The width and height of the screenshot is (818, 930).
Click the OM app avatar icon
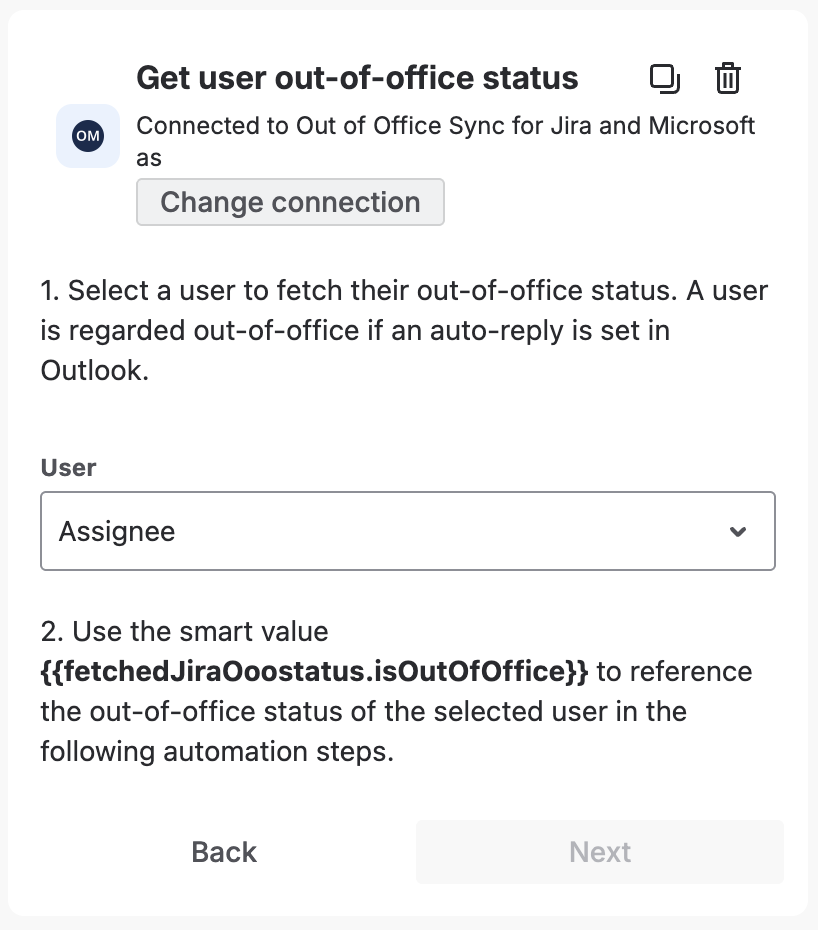[88, 135]
